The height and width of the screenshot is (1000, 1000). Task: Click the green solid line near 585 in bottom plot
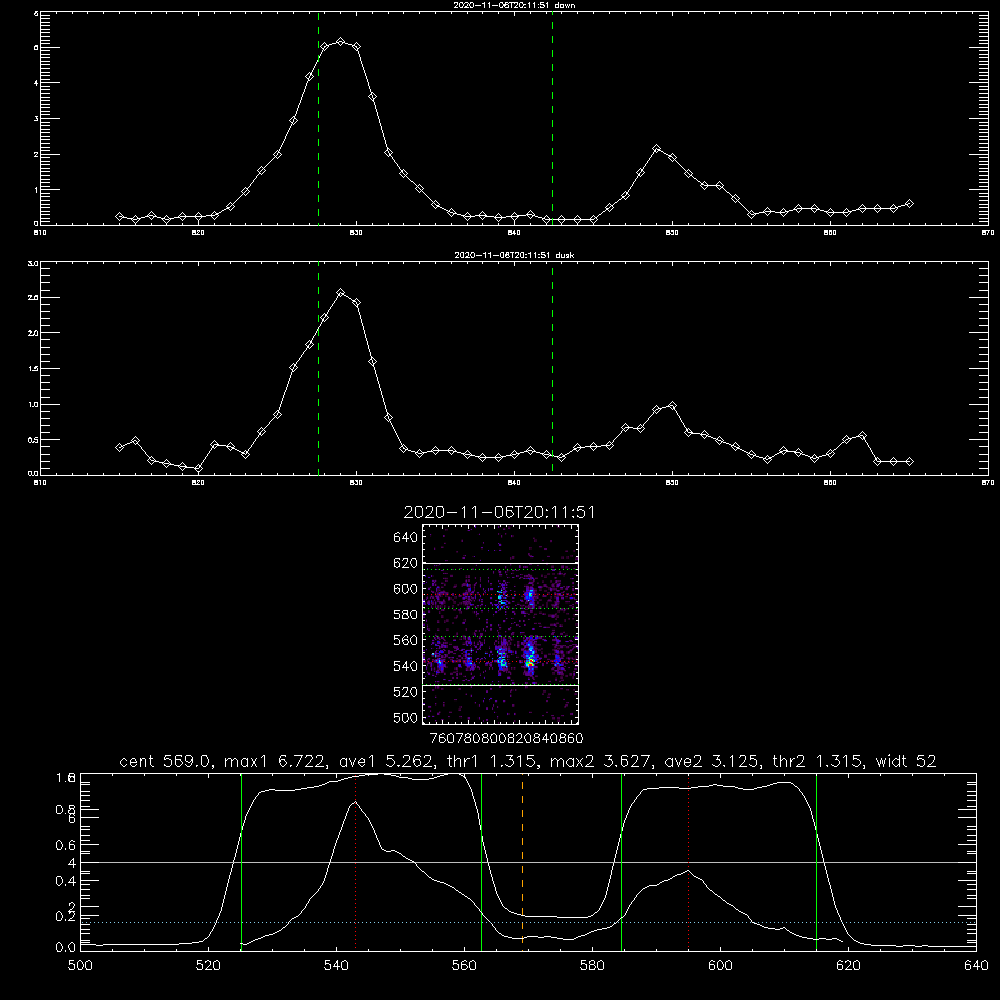tap(621, 861)
